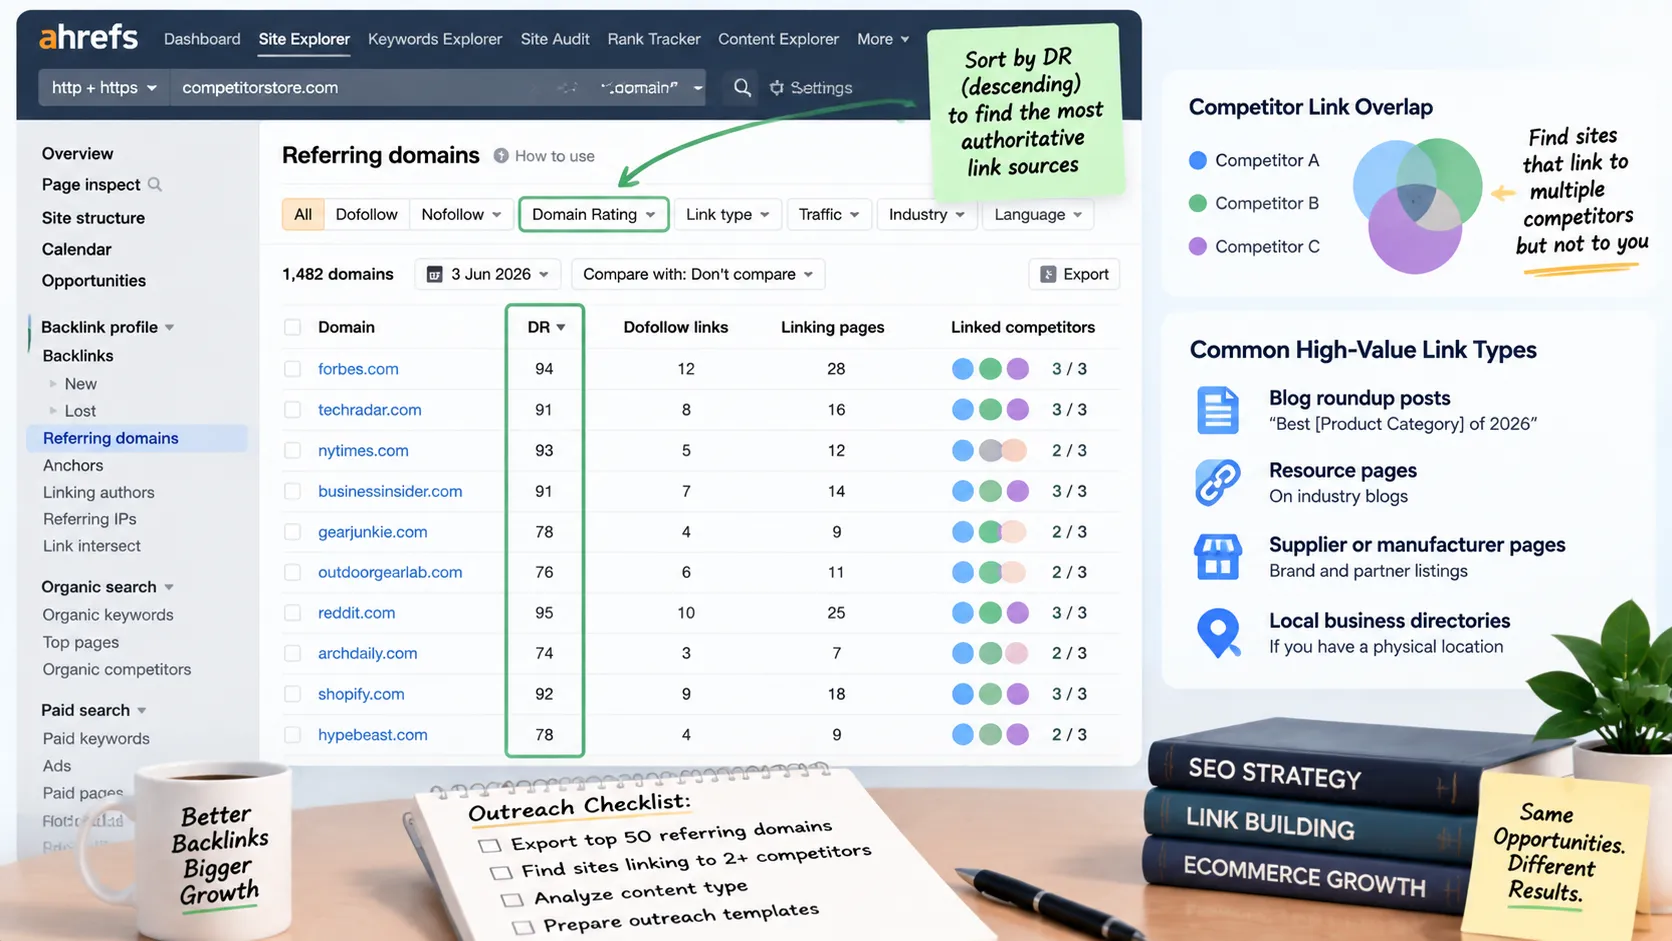Open the Industry filter dropdown
This screenshot has width=1672, height=941.
click(x=926, y=214)
